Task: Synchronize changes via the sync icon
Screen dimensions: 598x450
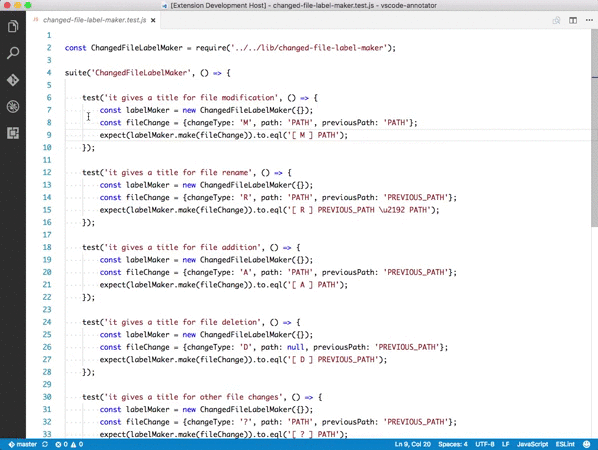Action: click(45, 444)
